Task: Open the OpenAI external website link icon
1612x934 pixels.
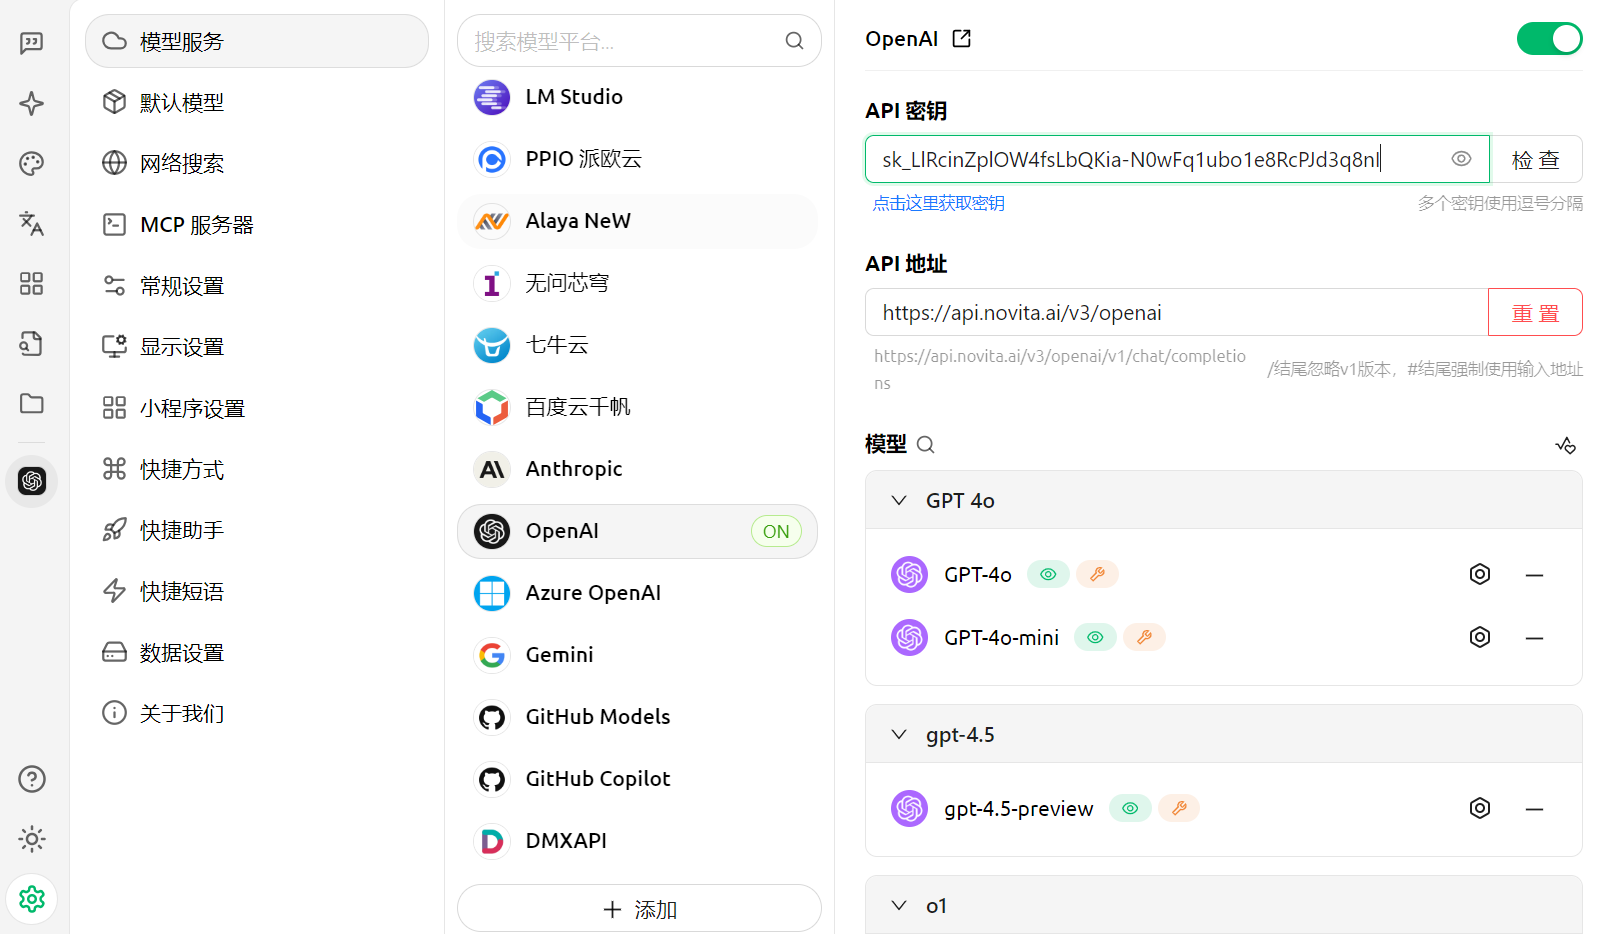Action: click(x=961, y=39)
